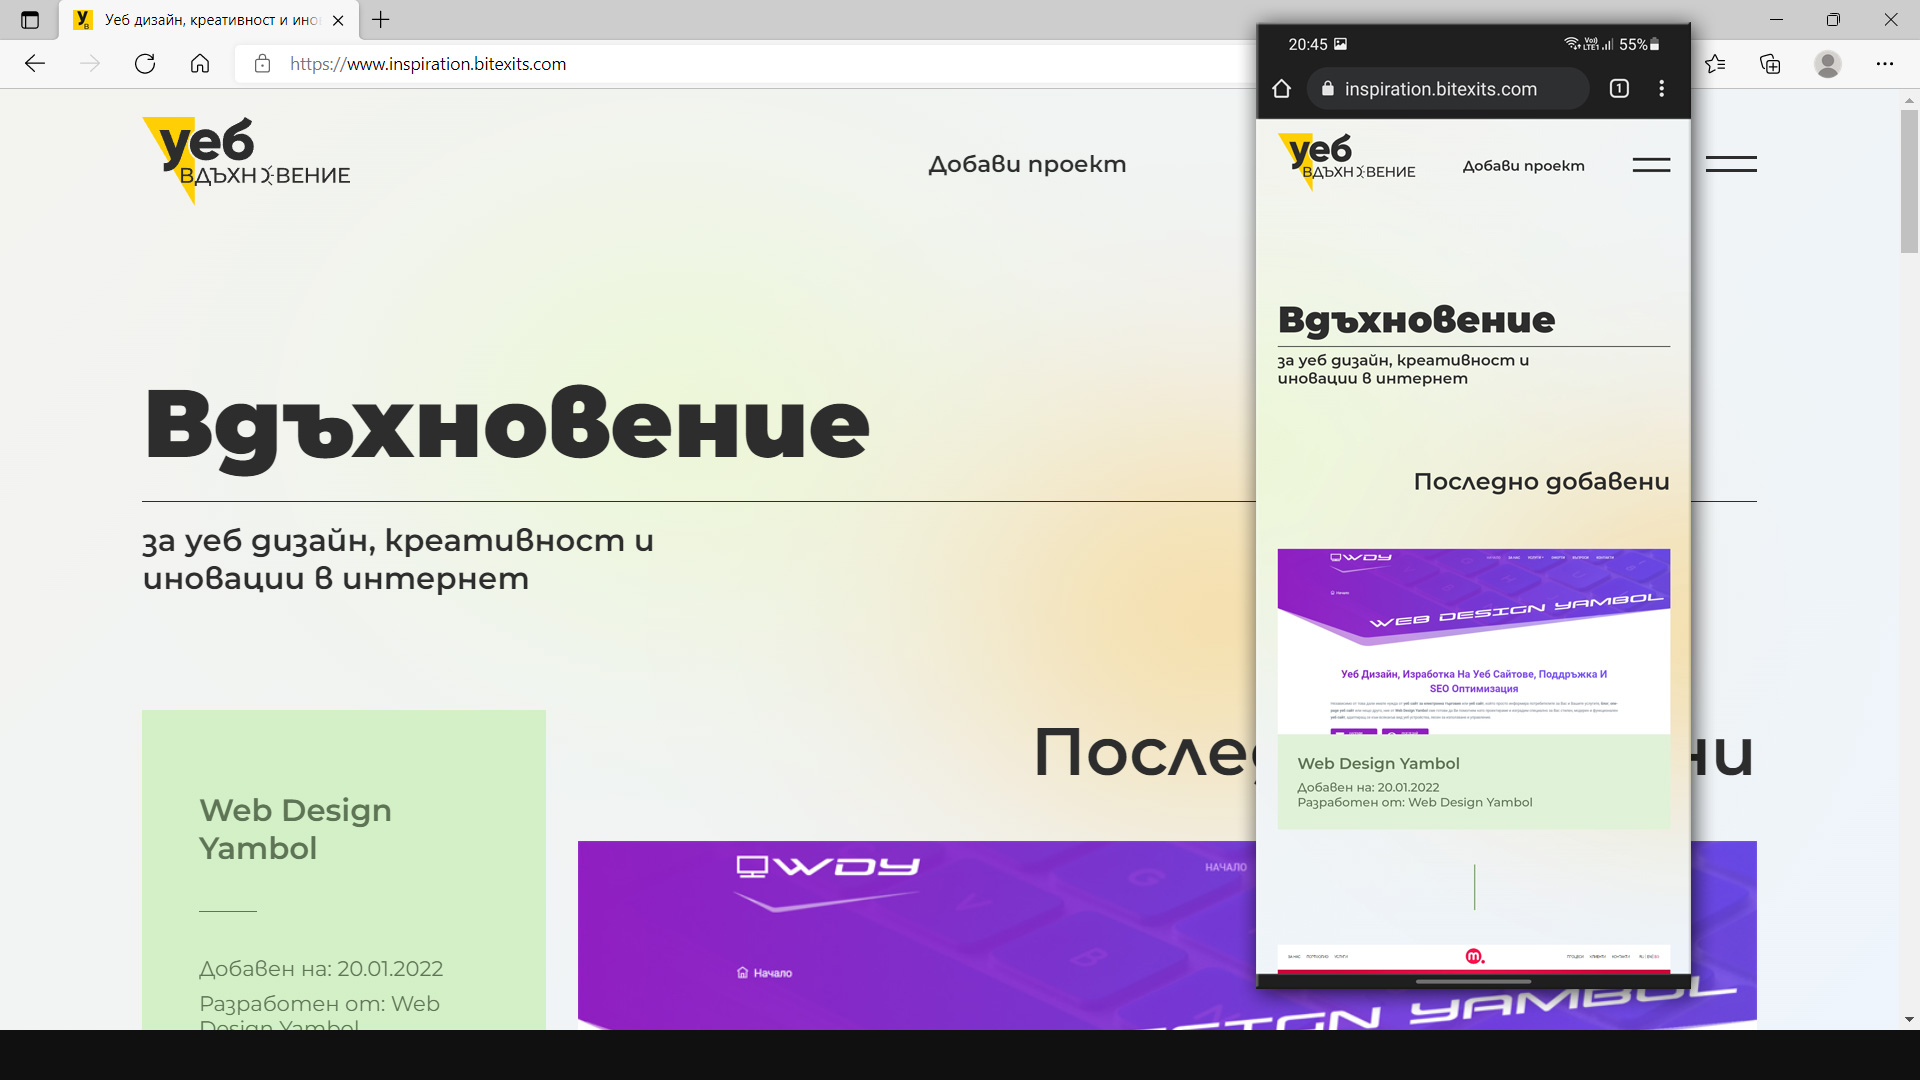
Task: Tap the phone navigation gesture bar
Action: click(1473, 982)
